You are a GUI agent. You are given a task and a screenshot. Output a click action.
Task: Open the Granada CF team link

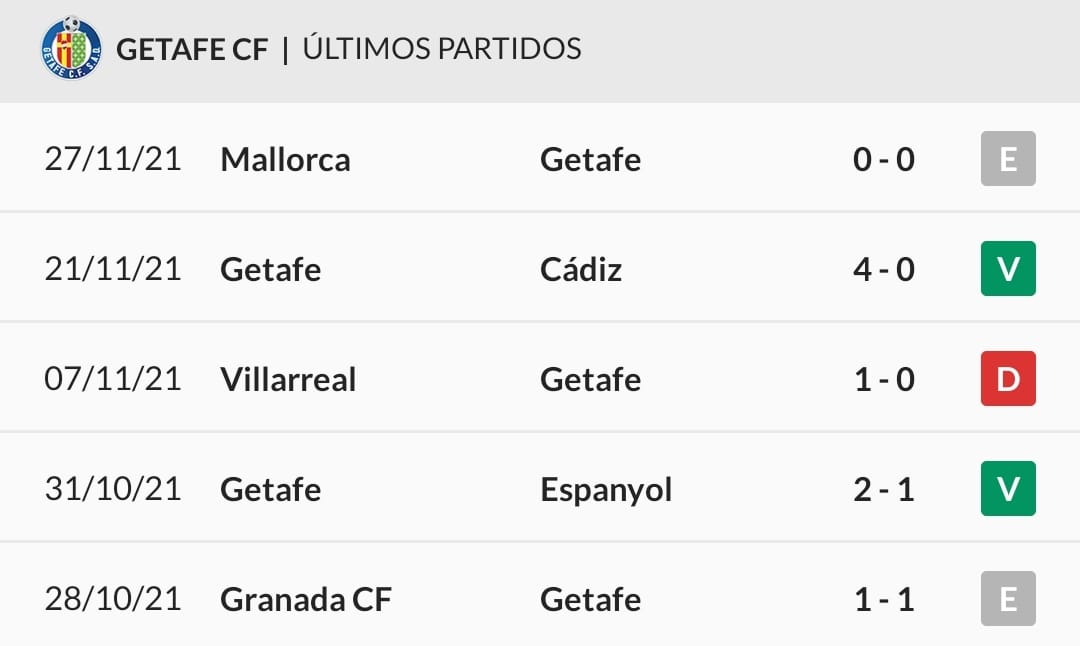[306, 600]
